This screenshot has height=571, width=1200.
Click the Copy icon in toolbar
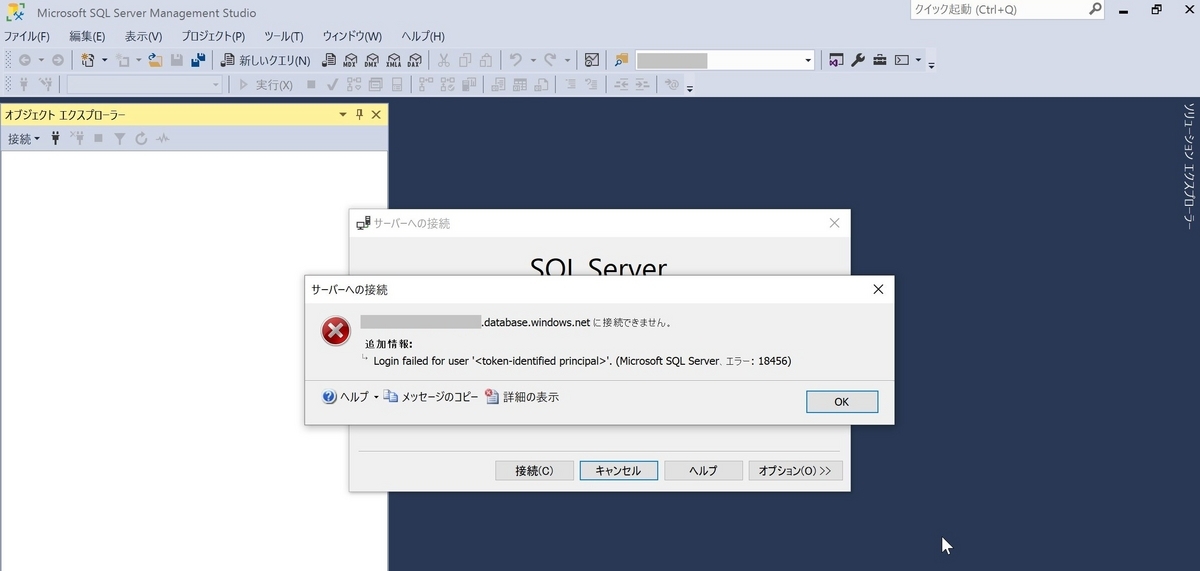(x=465, y=60)
